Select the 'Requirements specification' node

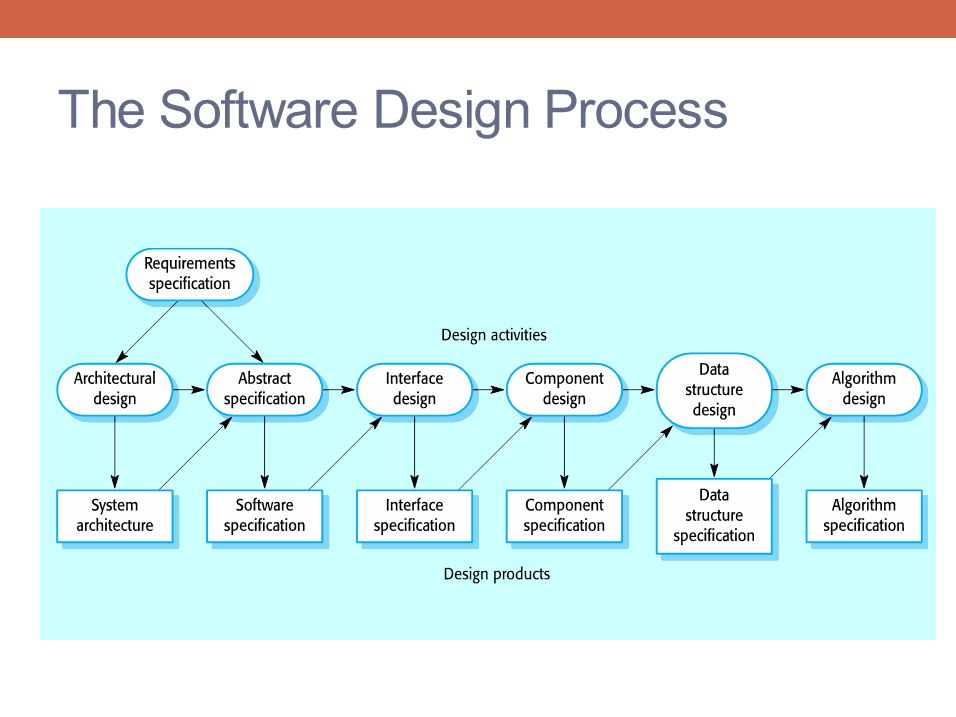pyautogui.click(x=190, y=274)
